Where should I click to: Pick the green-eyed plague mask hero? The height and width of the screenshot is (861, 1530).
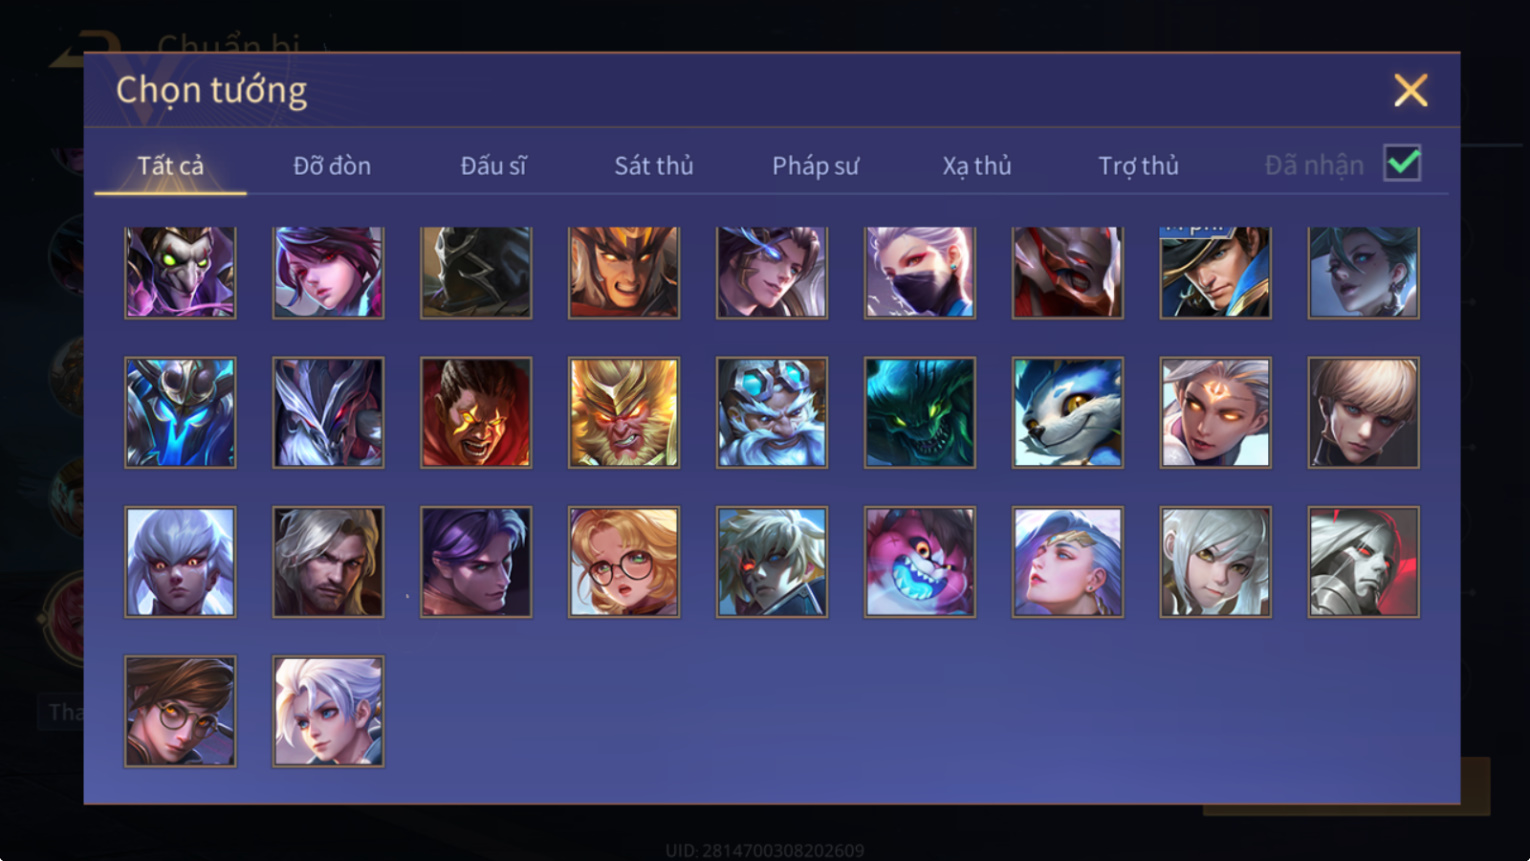[180, 272]
